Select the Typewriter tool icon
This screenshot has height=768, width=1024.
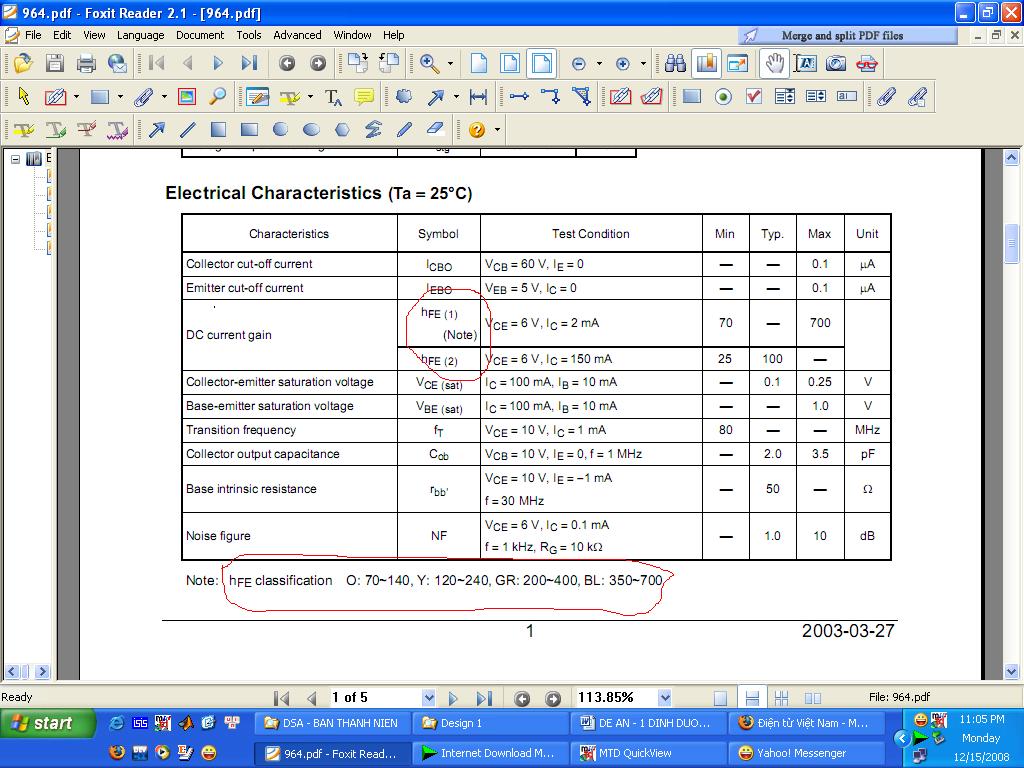pos(334,97)
